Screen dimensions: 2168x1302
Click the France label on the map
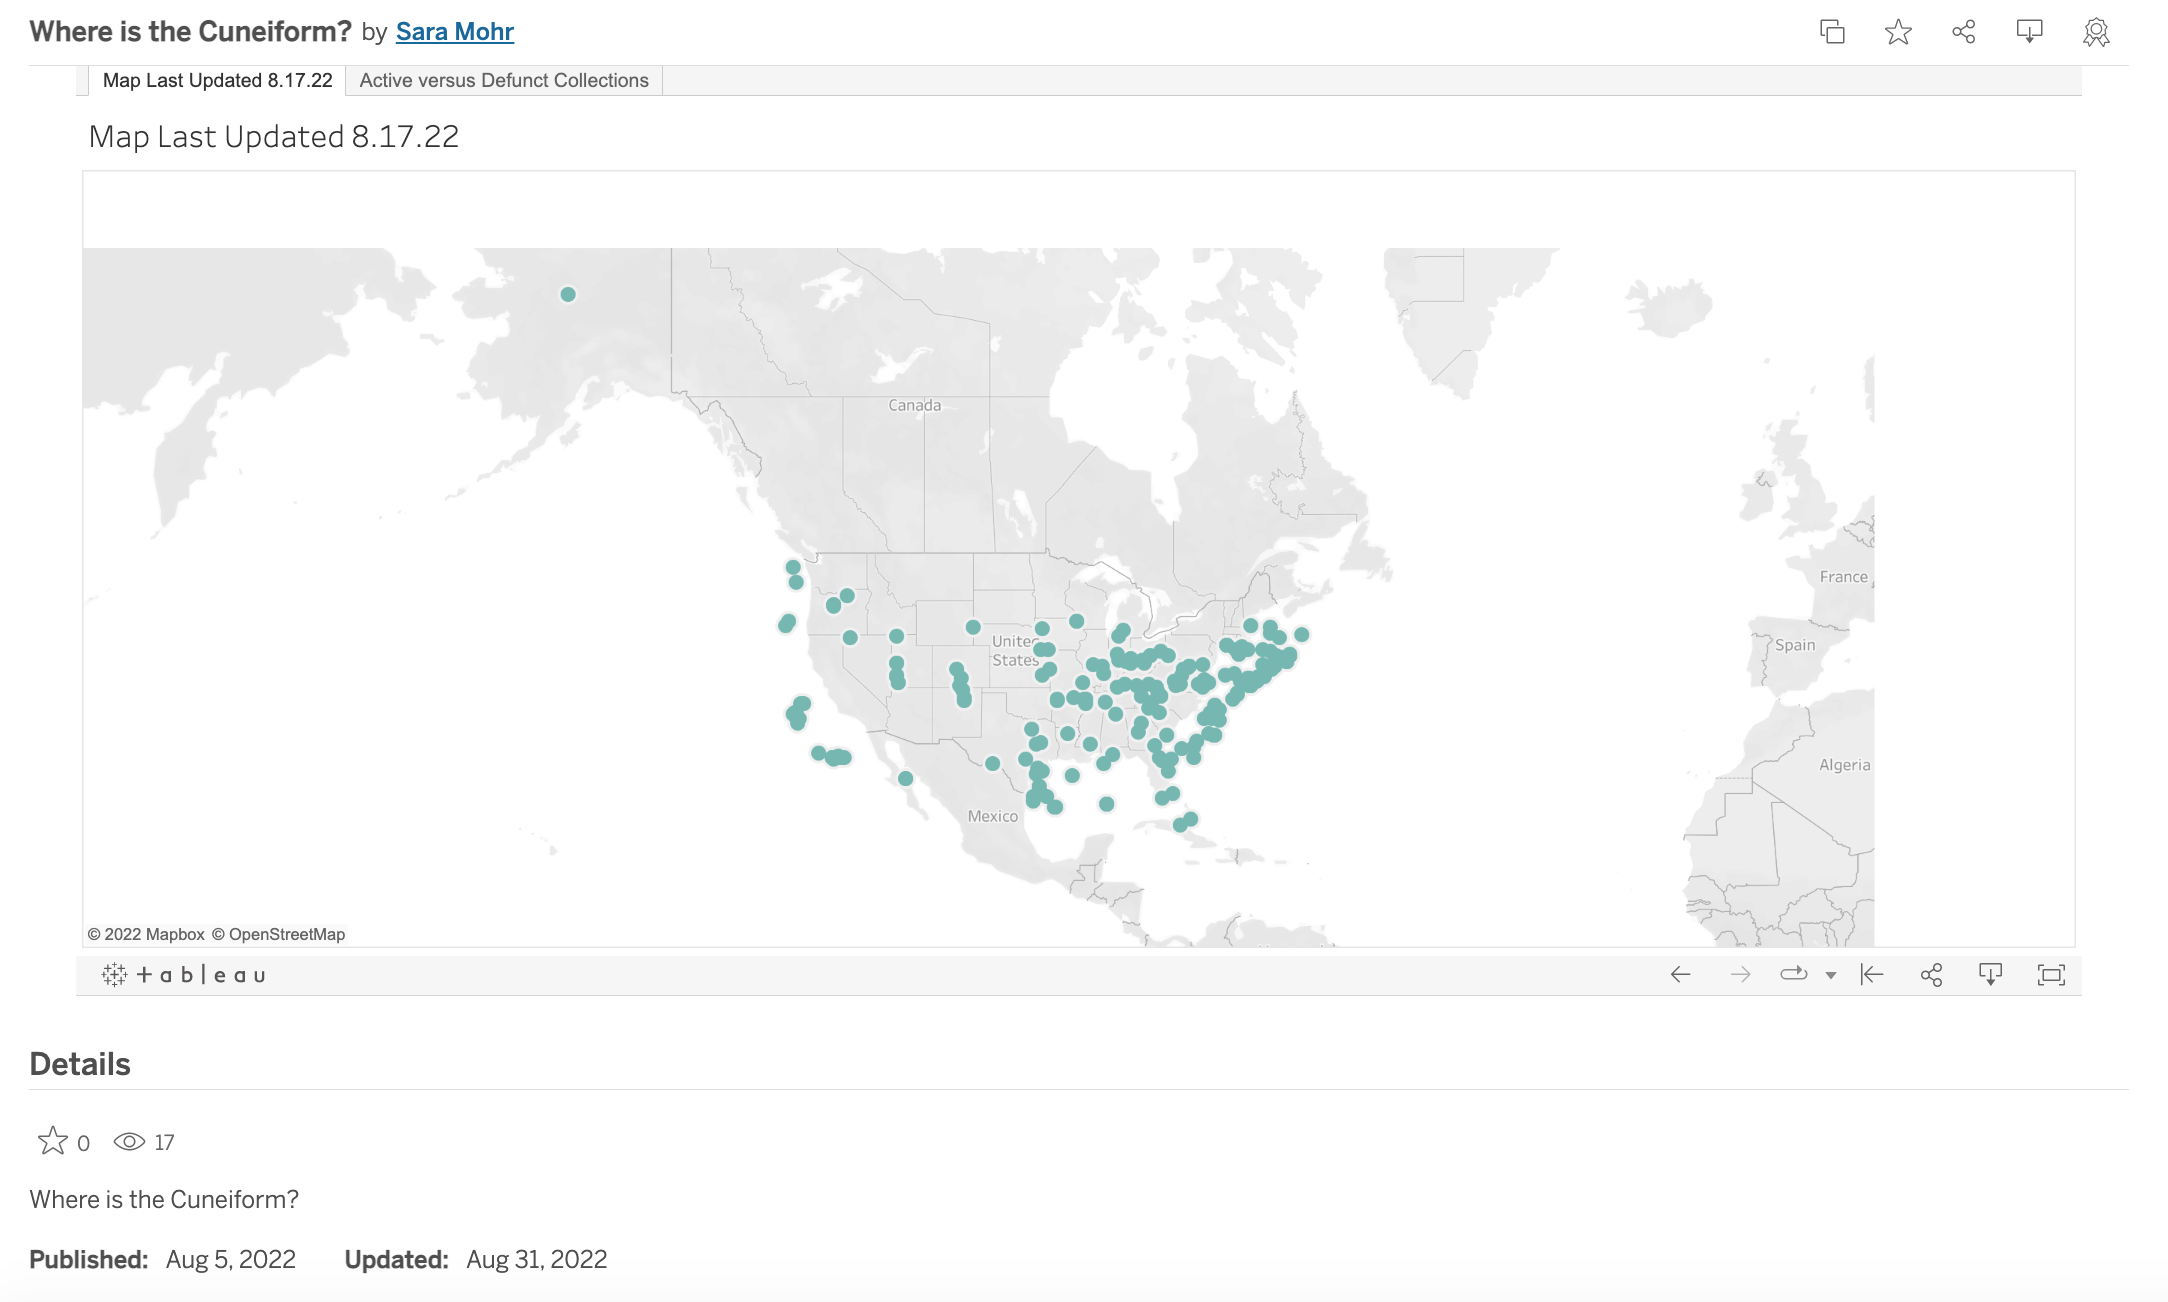1843,577
